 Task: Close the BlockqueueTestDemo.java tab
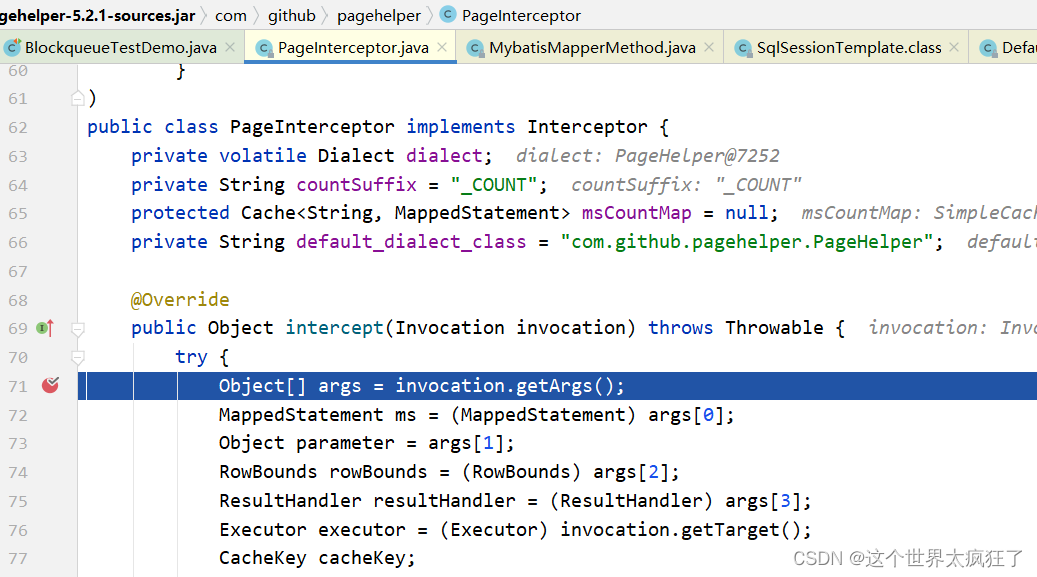pos(230,47)
